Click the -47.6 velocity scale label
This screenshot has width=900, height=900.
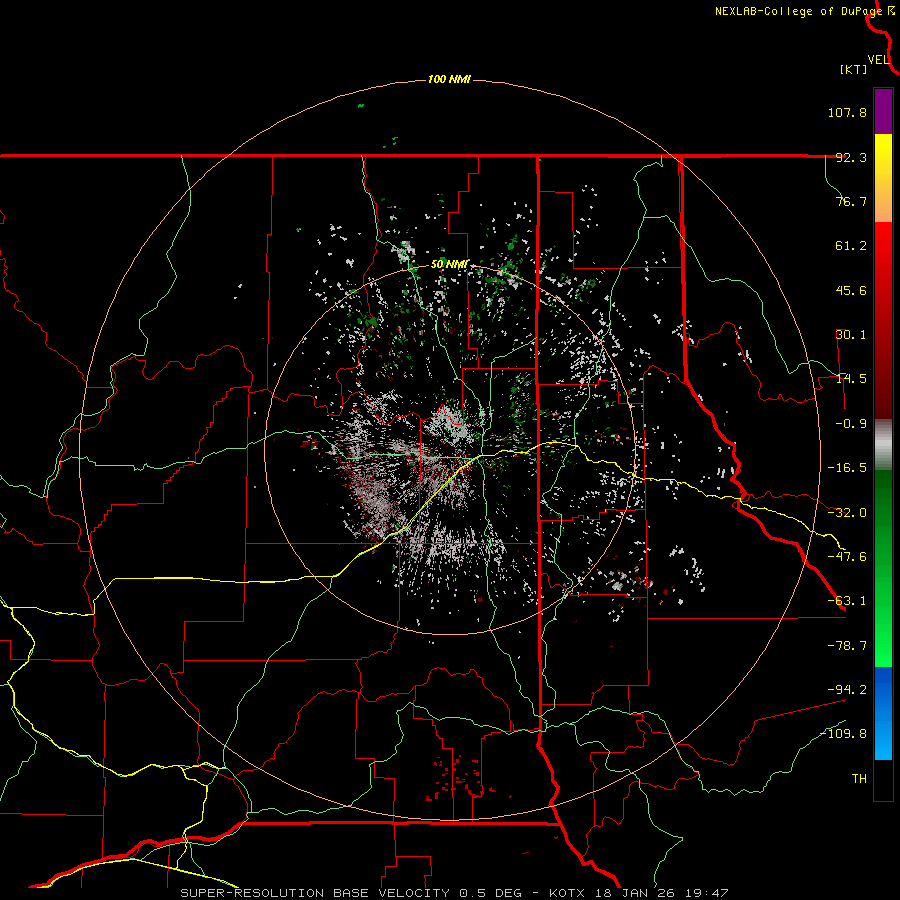847,557
